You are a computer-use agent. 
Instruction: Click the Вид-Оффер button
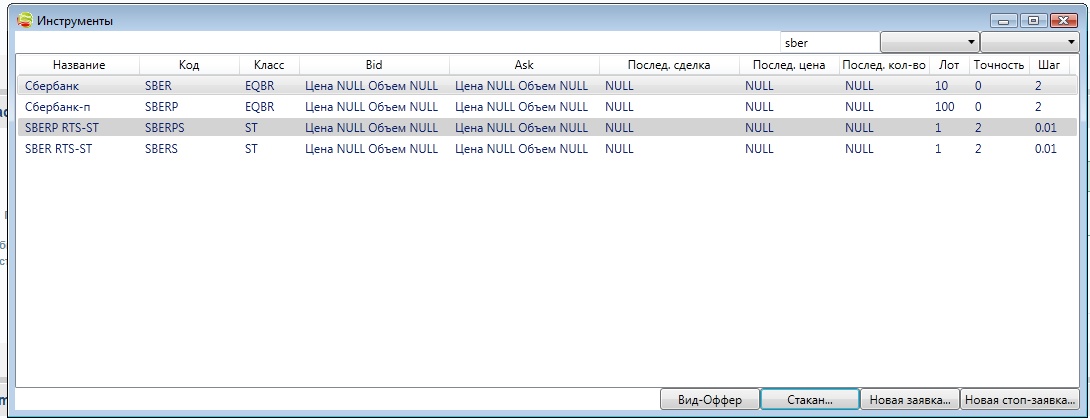coord(710,400)
